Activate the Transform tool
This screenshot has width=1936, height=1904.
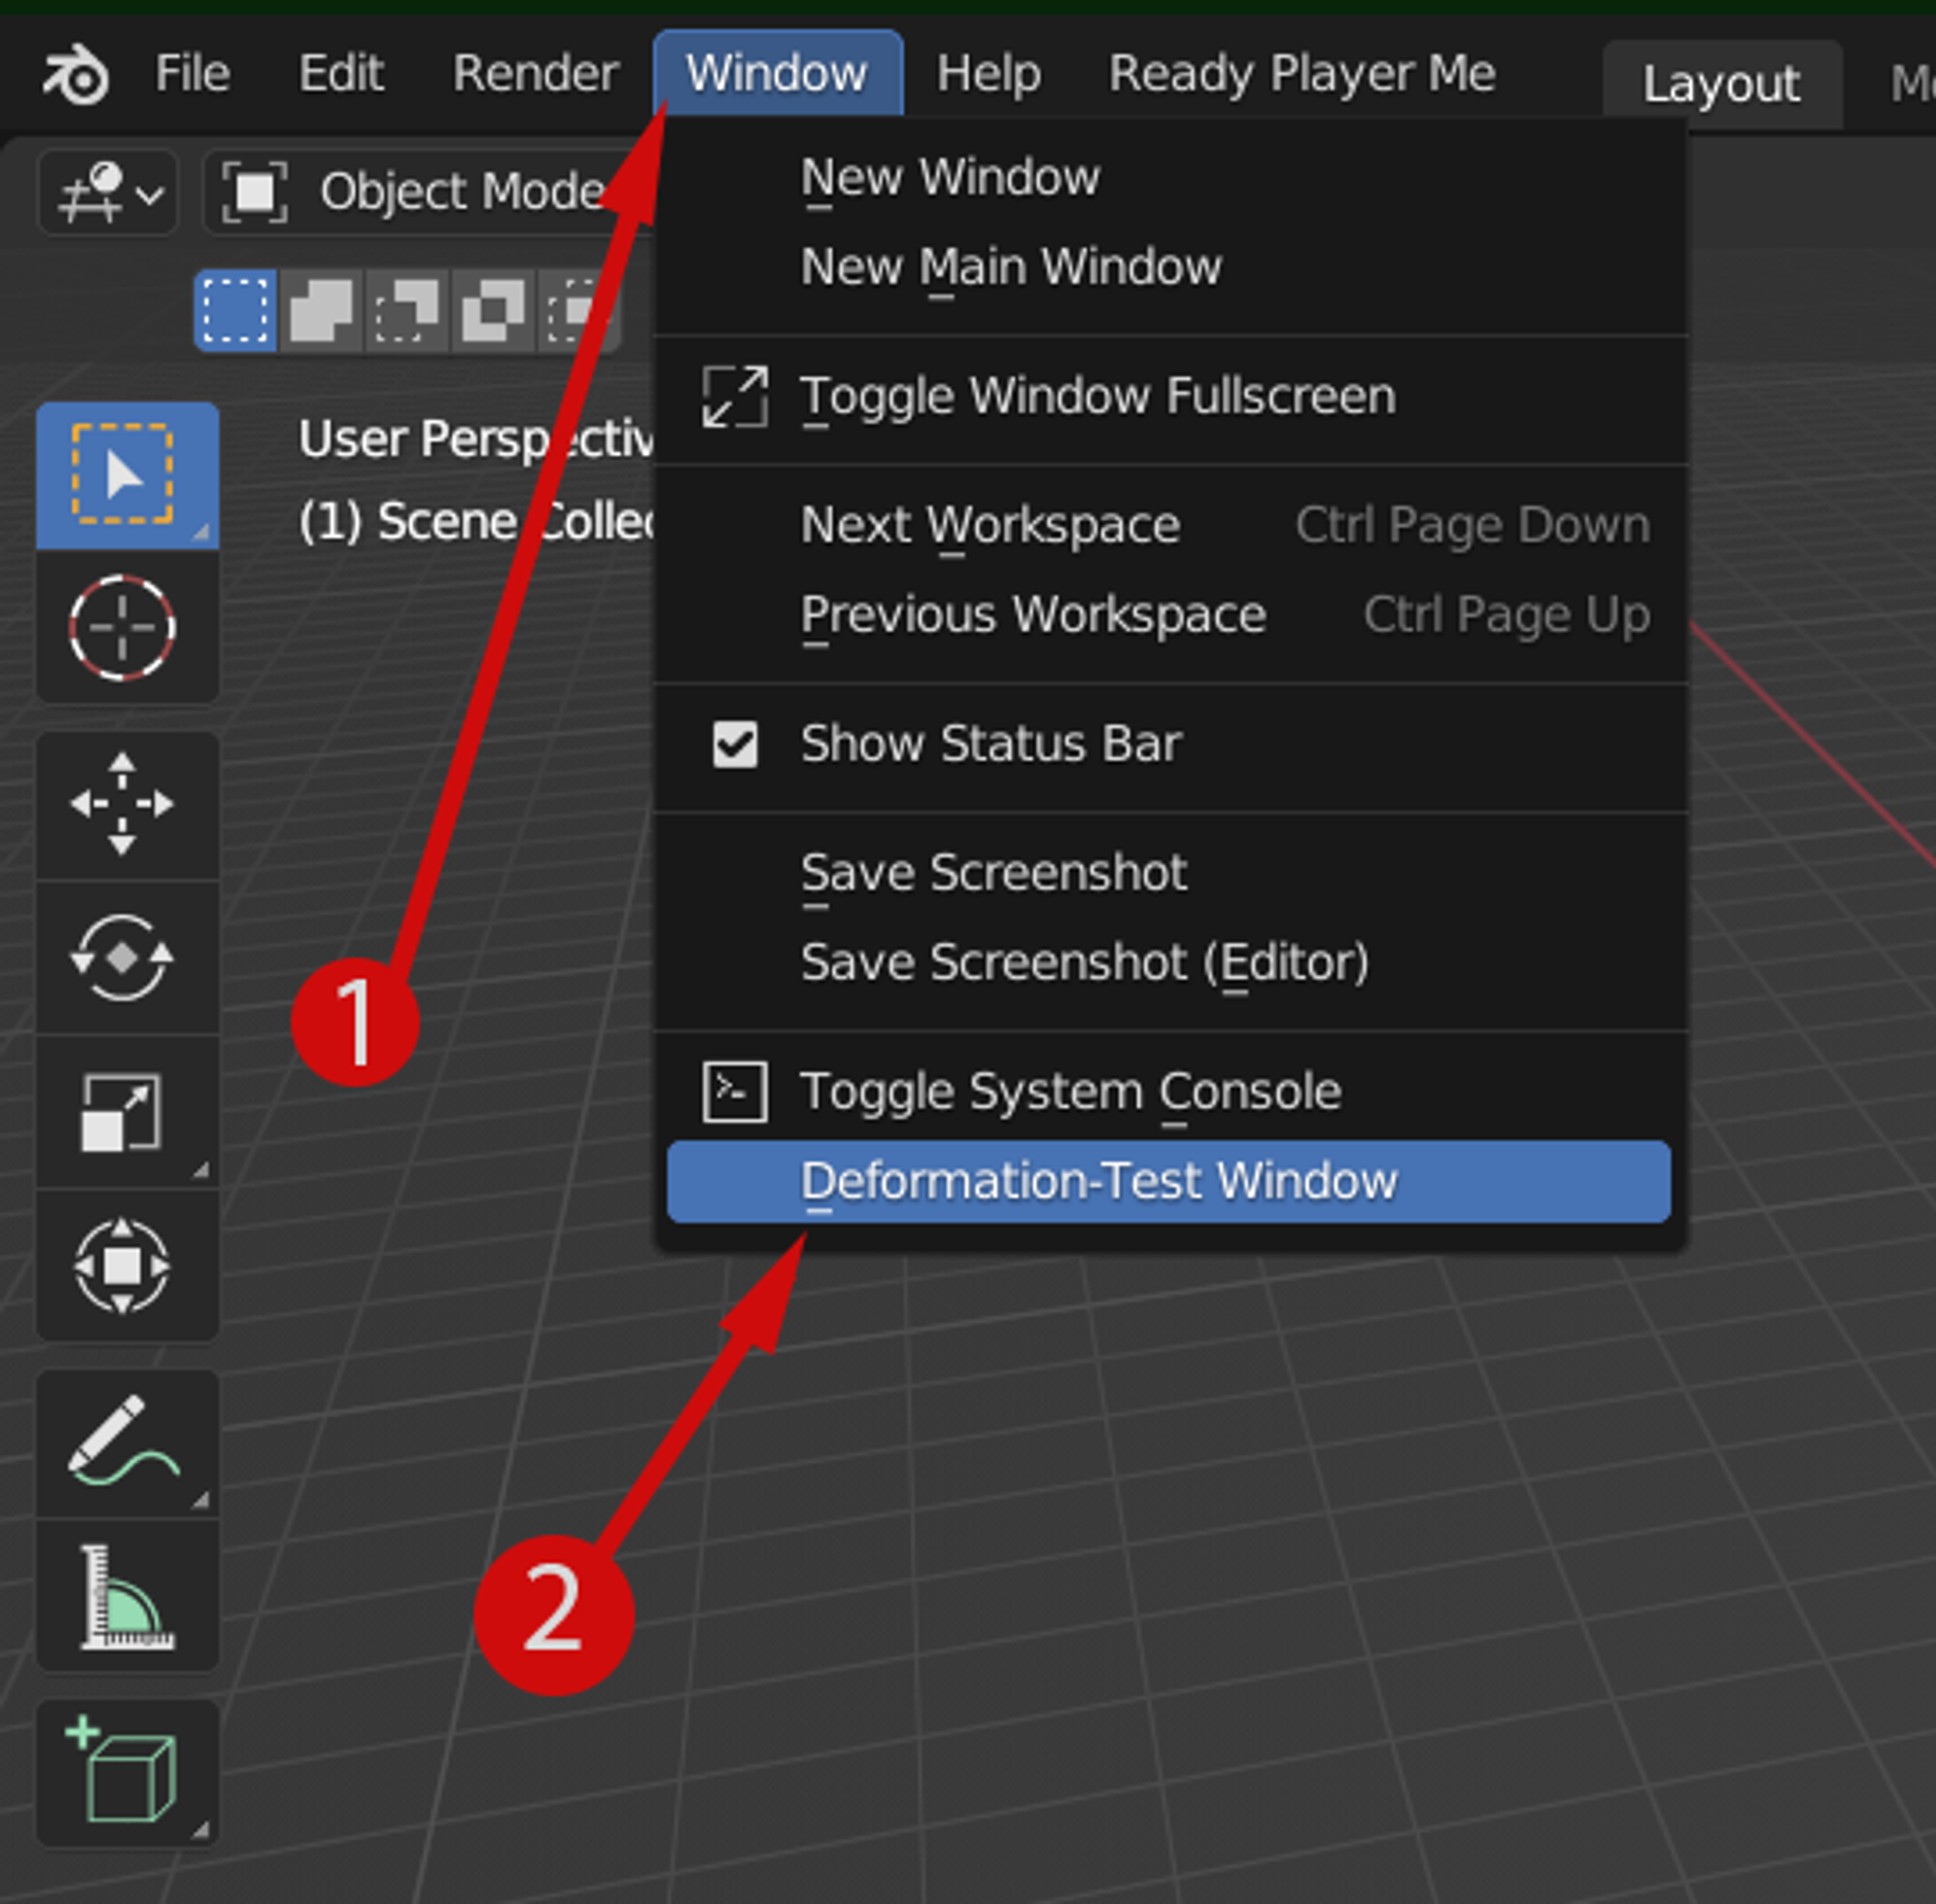click(128, 1267)
